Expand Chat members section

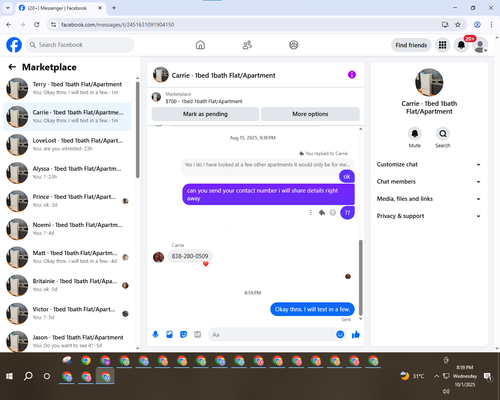pos(429,182)
